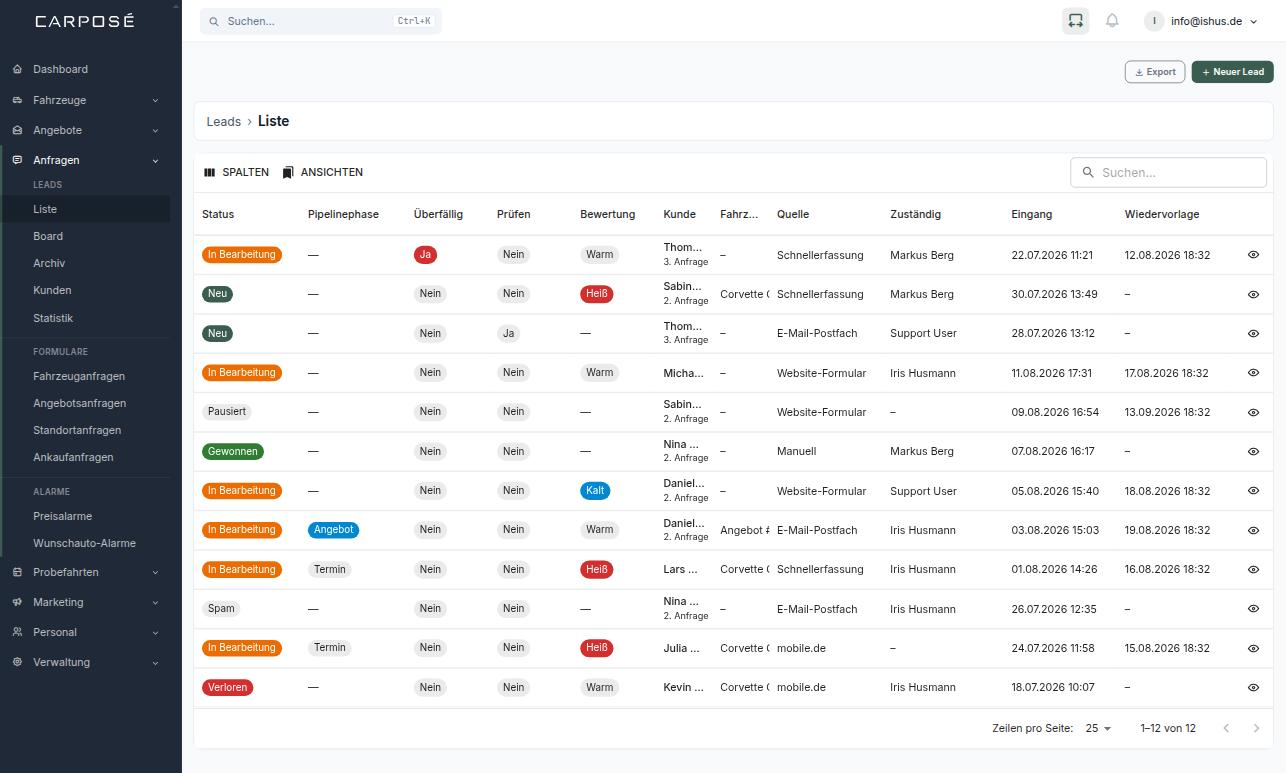Viewport: 1286px width, 773px height.
Task: Sort by the Eingang column header
Action: point(1031,214)
